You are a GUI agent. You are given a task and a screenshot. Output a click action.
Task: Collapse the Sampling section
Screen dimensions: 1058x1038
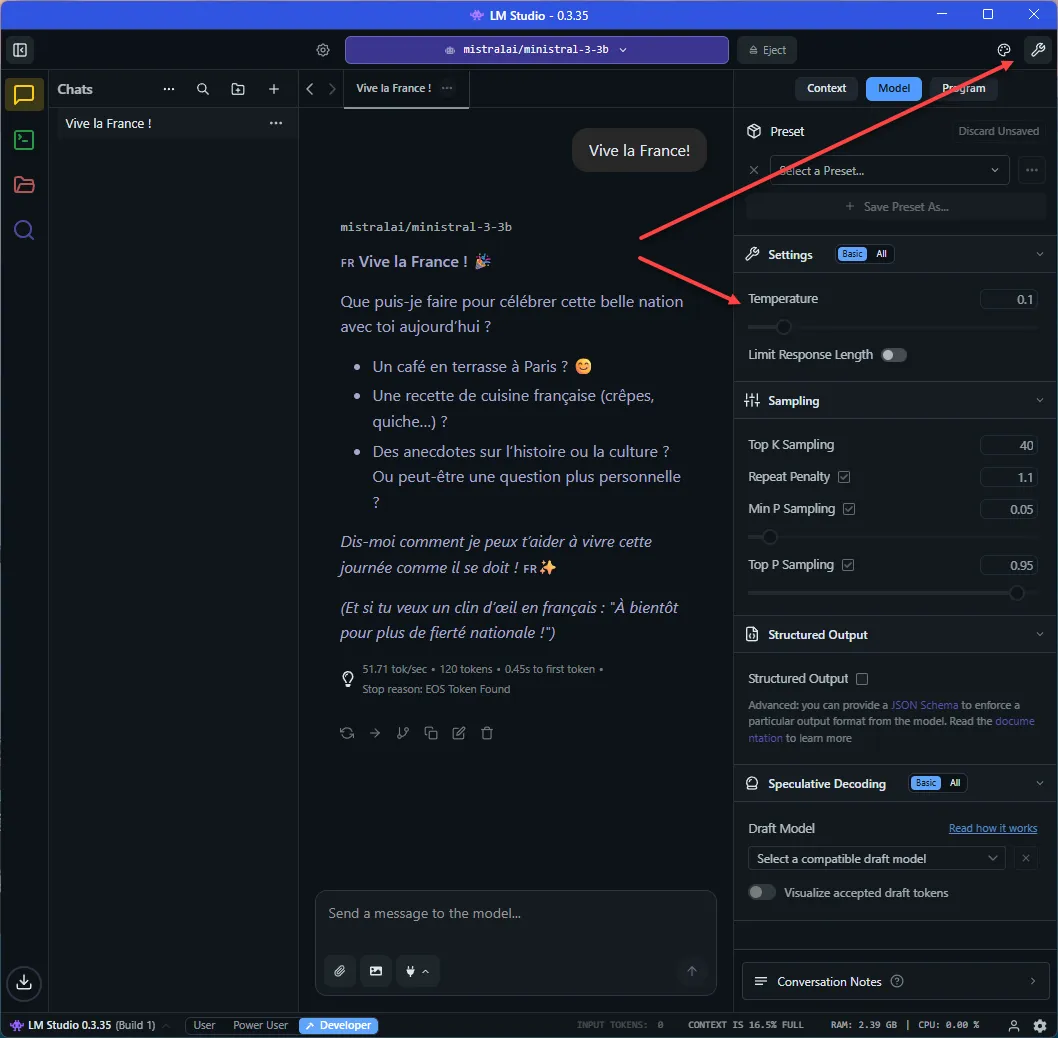tap(1040, 400)
